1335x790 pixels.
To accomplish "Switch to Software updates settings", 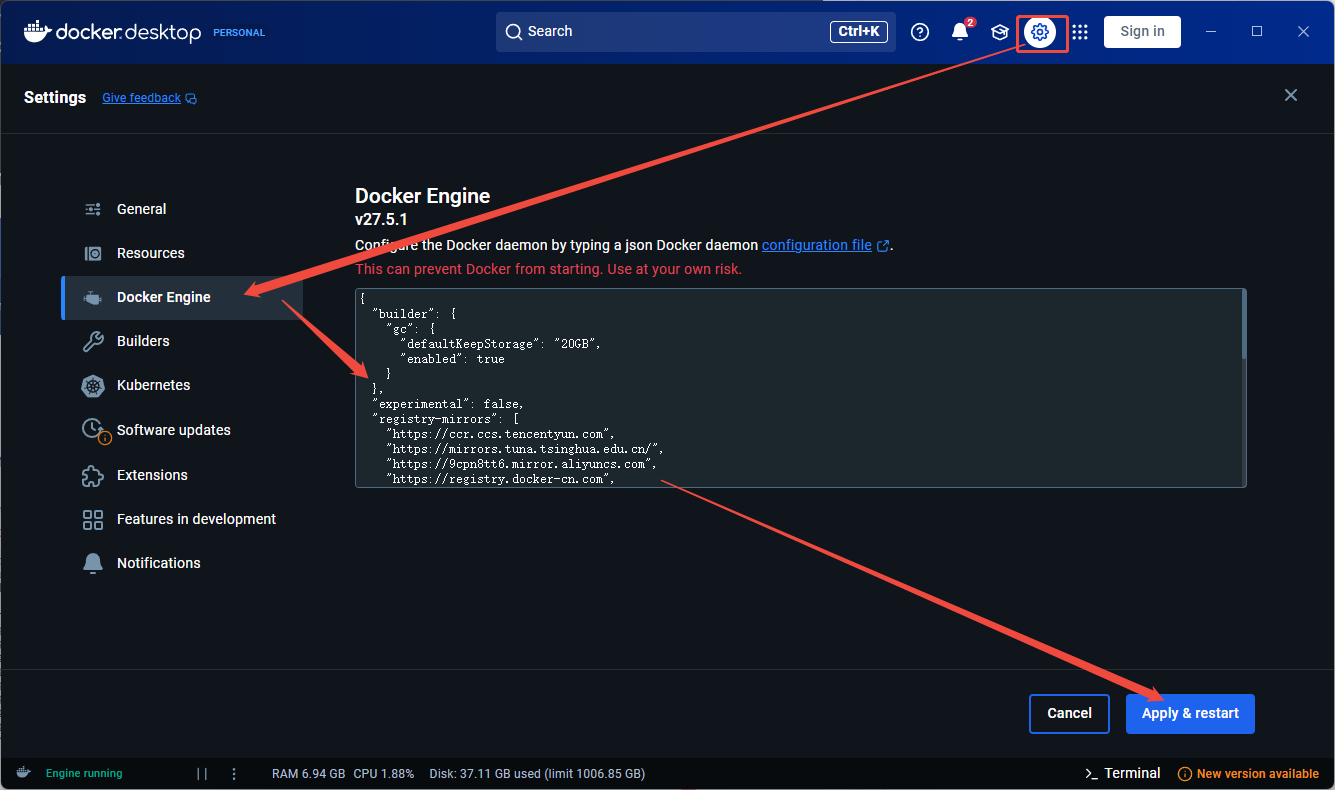I will [182, 430].
